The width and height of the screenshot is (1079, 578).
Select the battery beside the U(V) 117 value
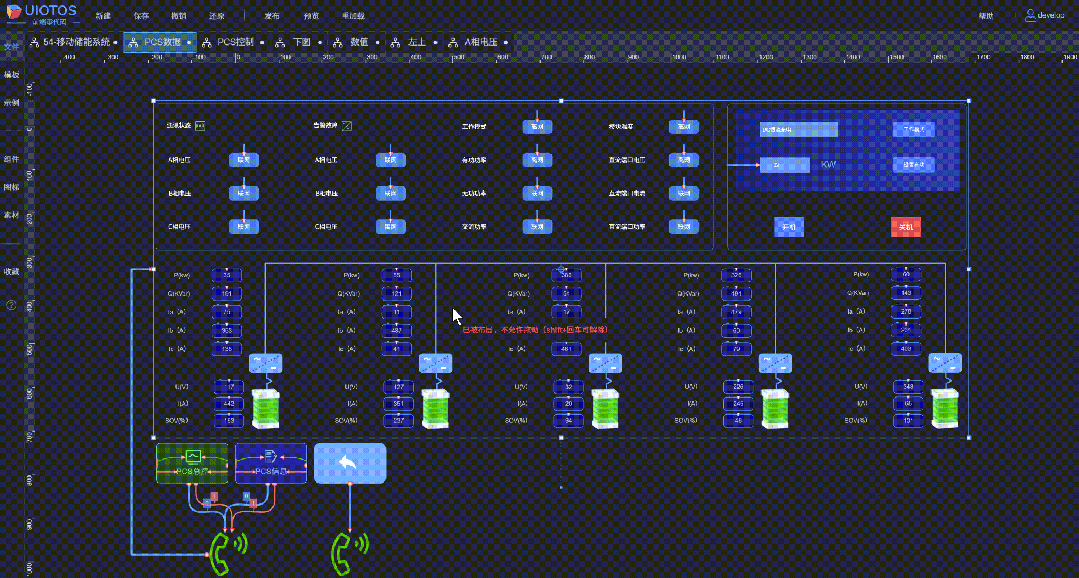[x=266, y=408]
